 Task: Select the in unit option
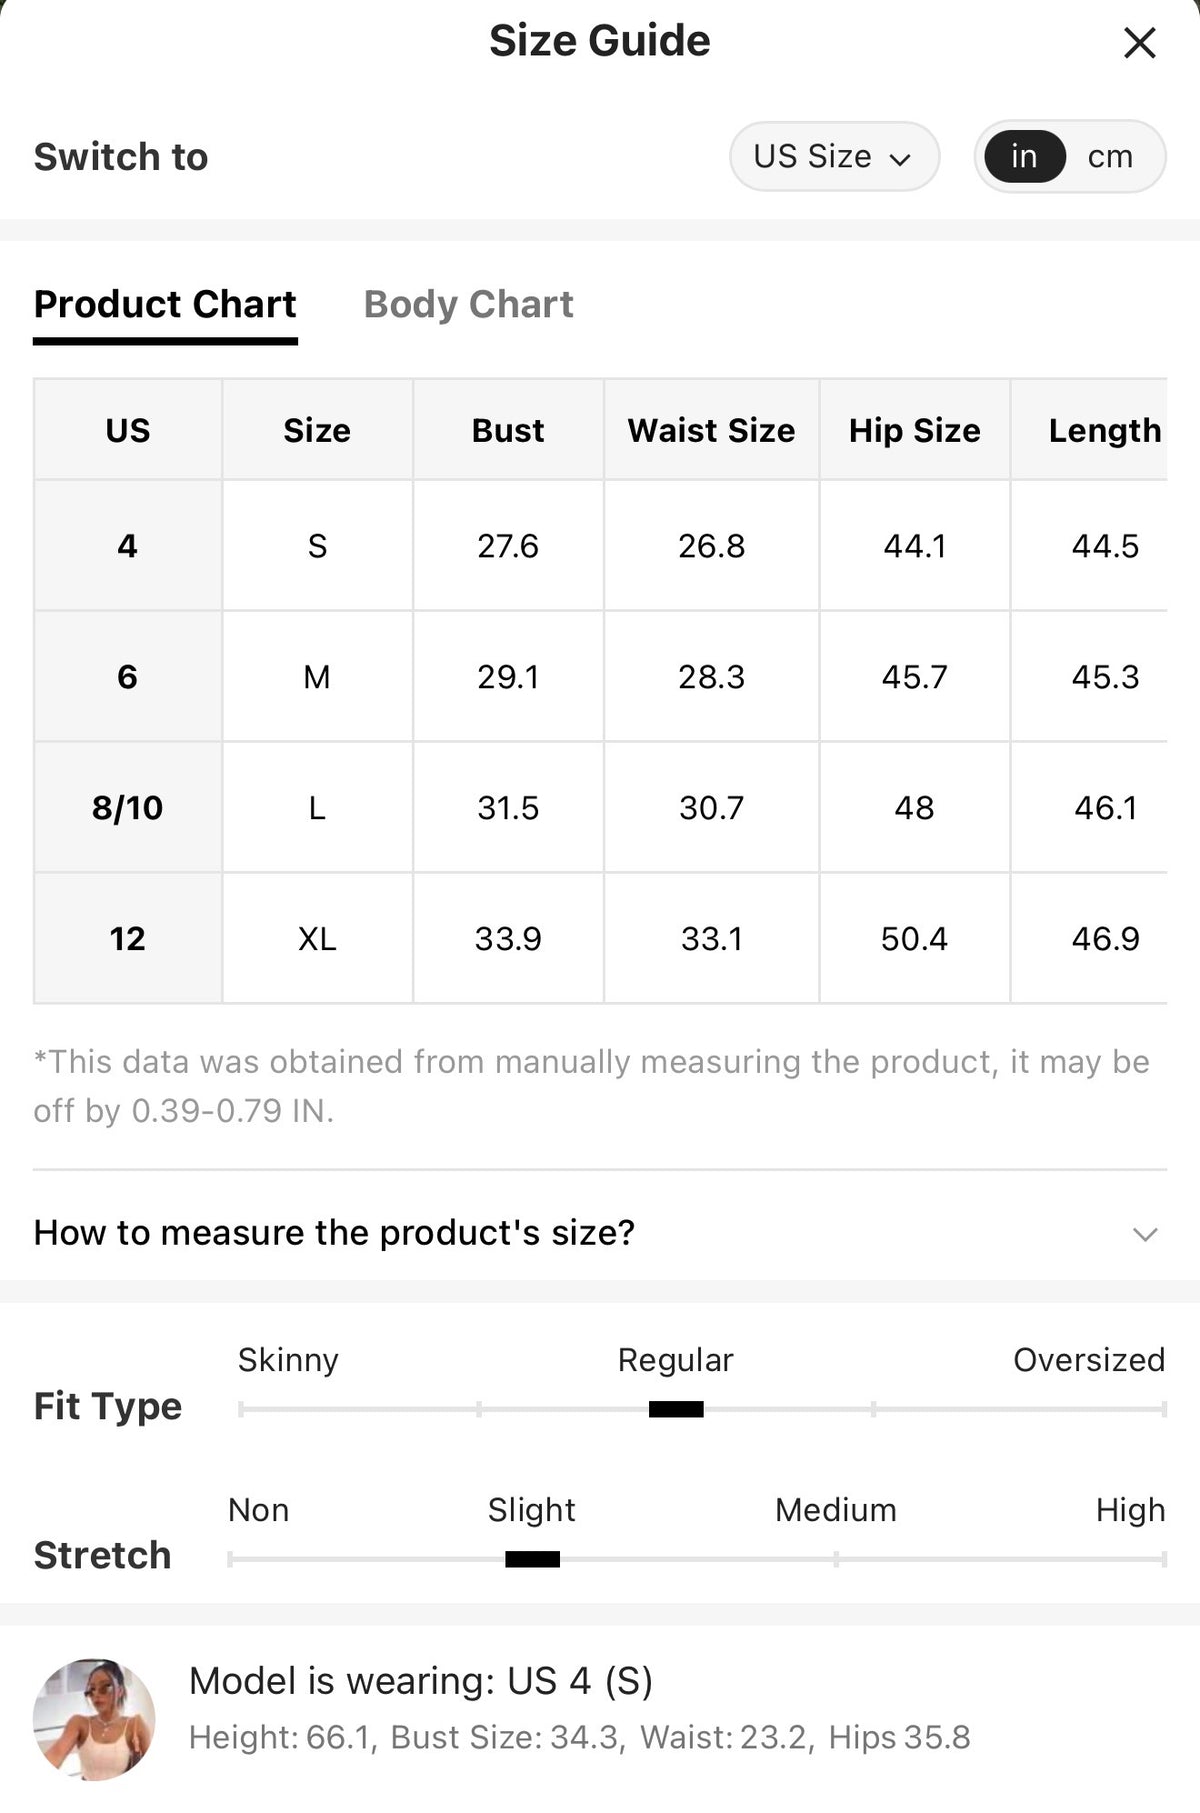click(x=1024, y=156)
